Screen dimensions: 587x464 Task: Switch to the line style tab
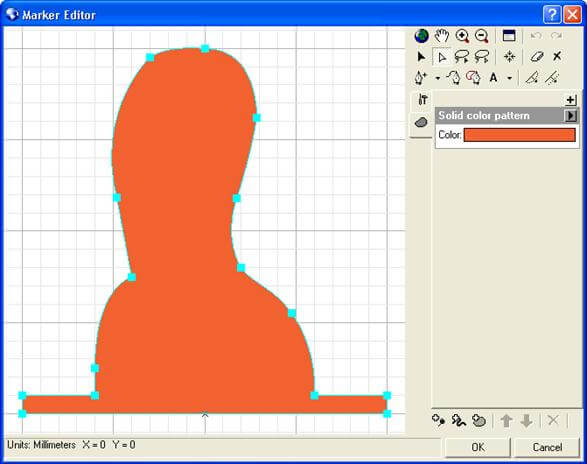422,100
